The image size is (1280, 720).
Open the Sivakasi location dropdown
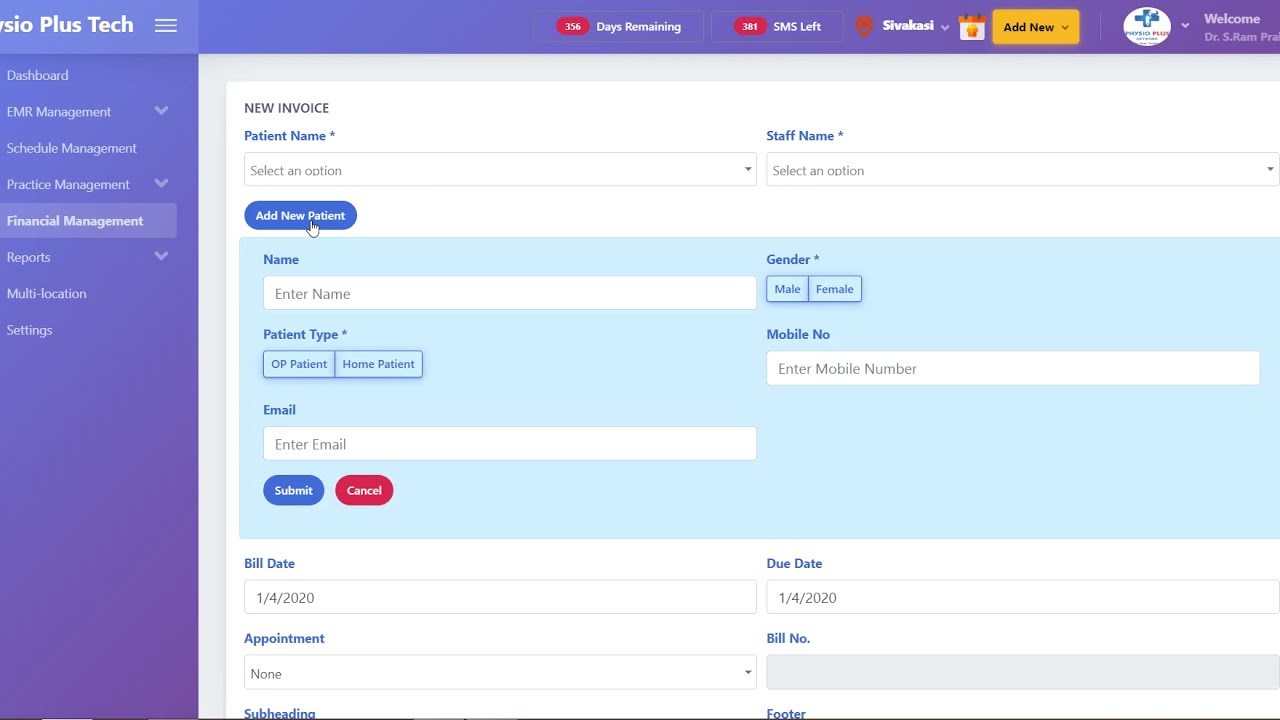915,26
